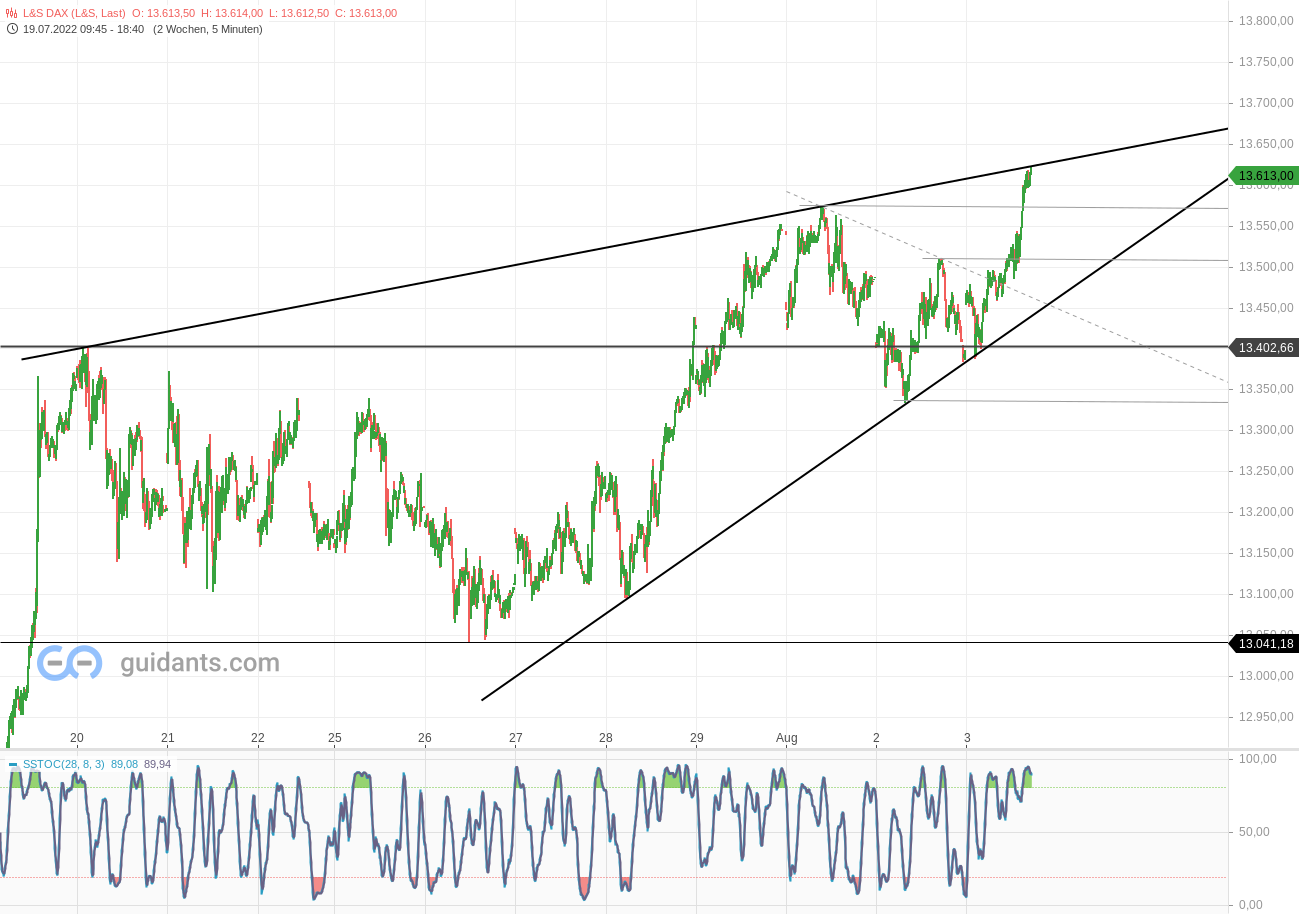Image resolution: width=1299 pixels, height=914 pixels.
Task: Click the date range text 19.07.2022 09:45 - 18:40
Action: click(x=85, y=30)
